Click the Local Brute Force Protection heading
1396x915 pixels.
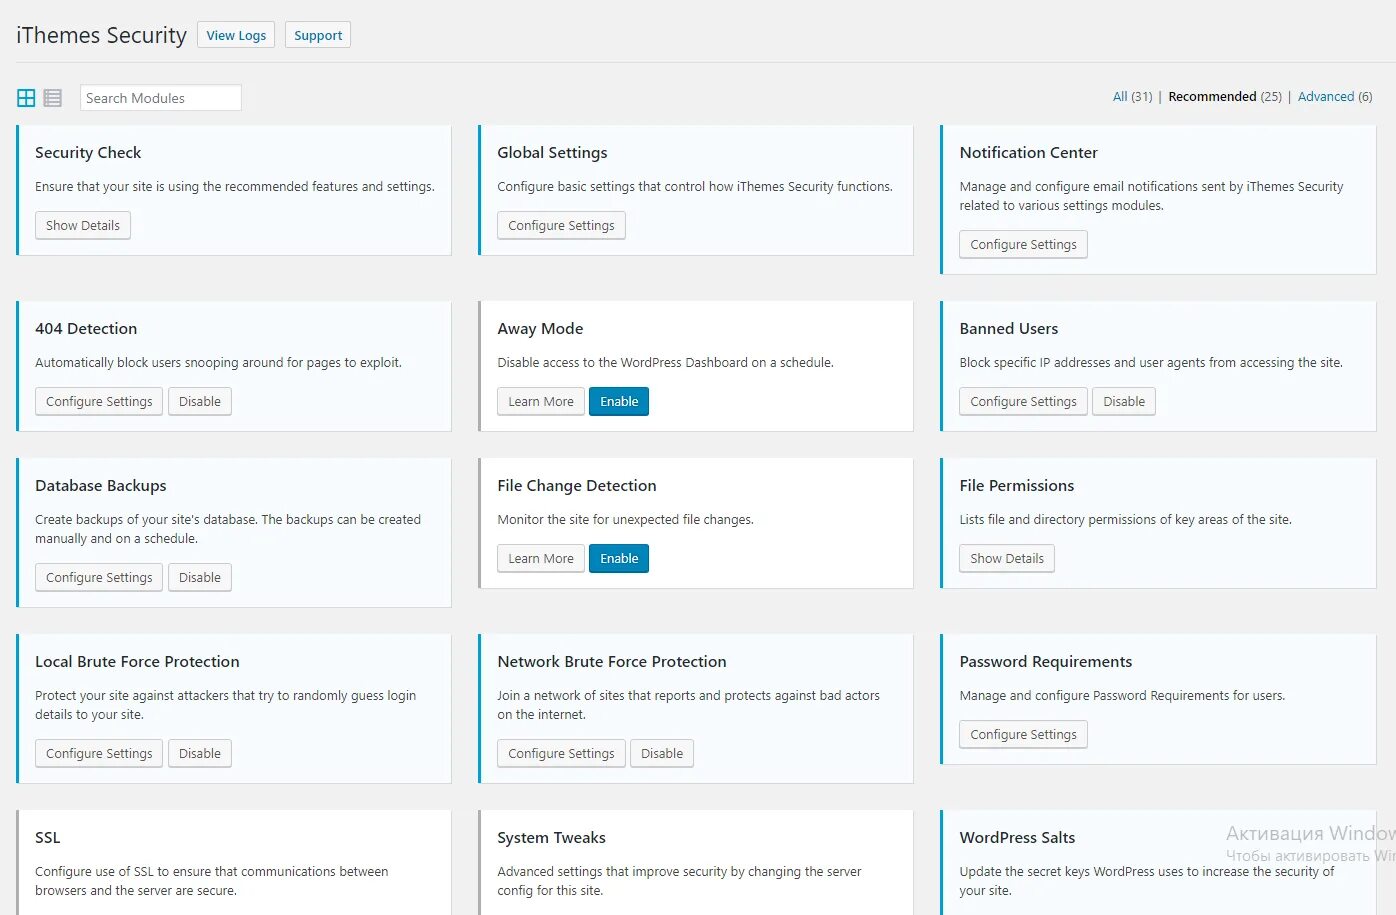pos(137,662)
